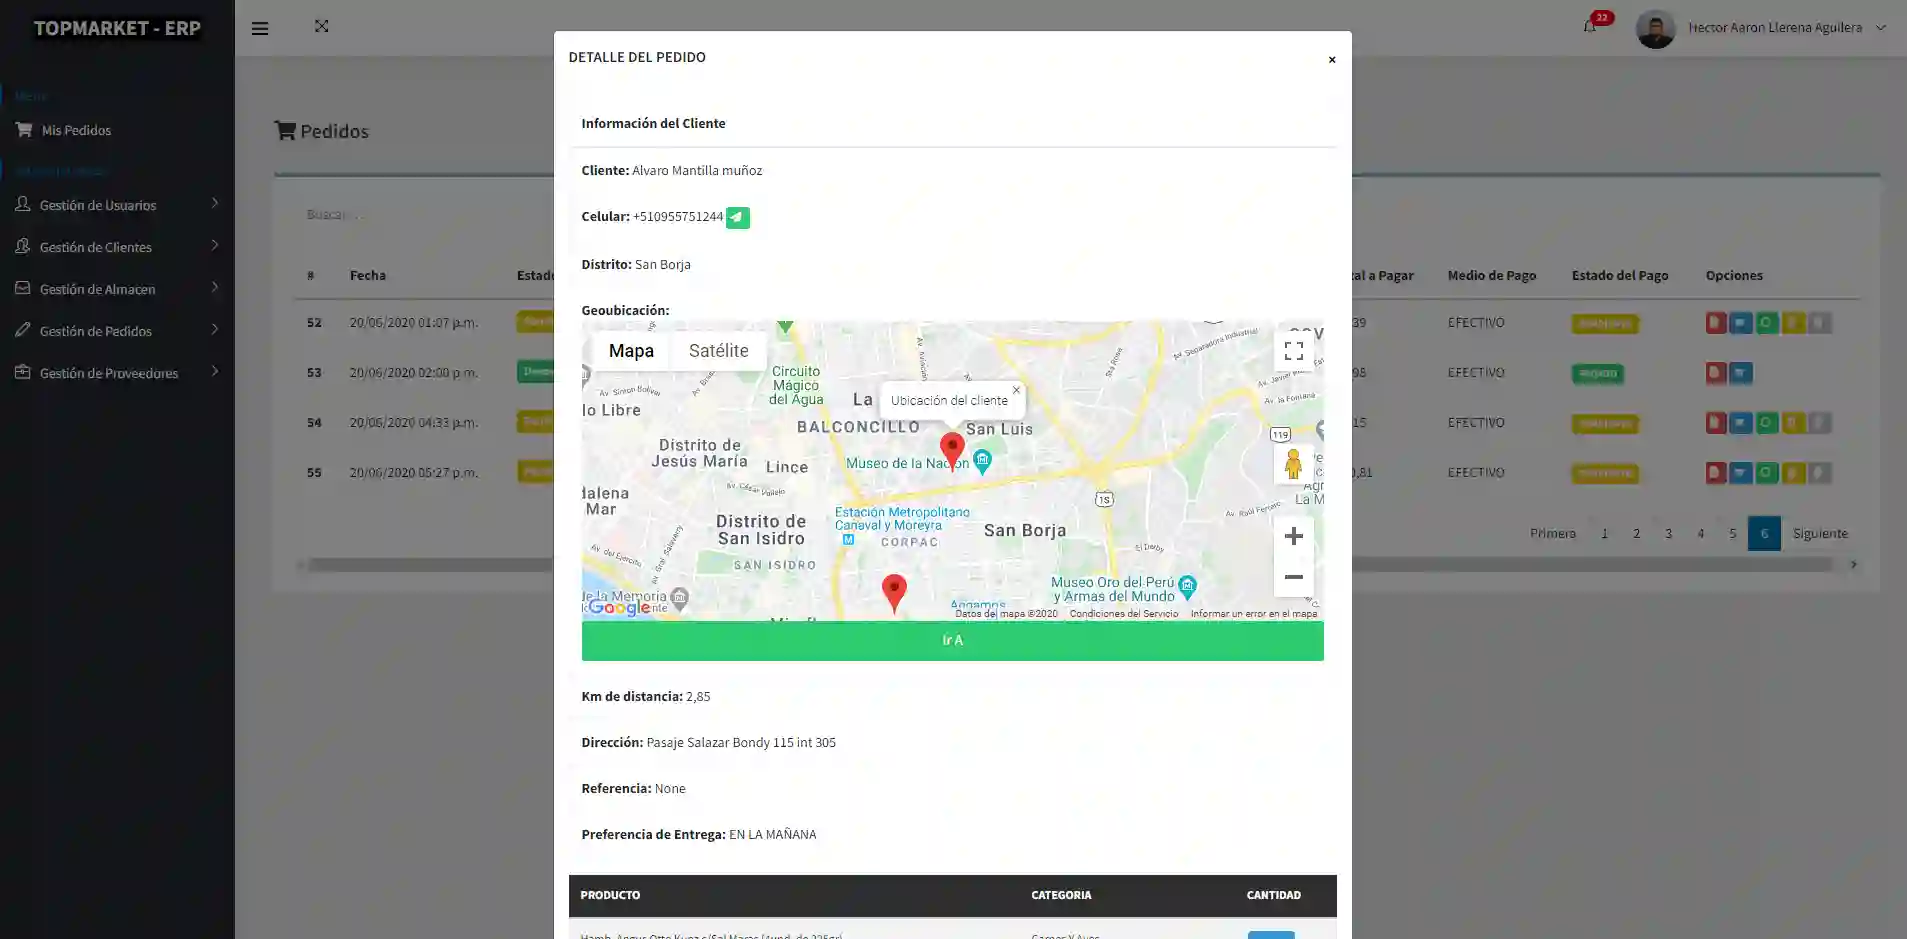Zoom out on the map
This screenshot has width=1907, height=939.
coord(1293,578)
